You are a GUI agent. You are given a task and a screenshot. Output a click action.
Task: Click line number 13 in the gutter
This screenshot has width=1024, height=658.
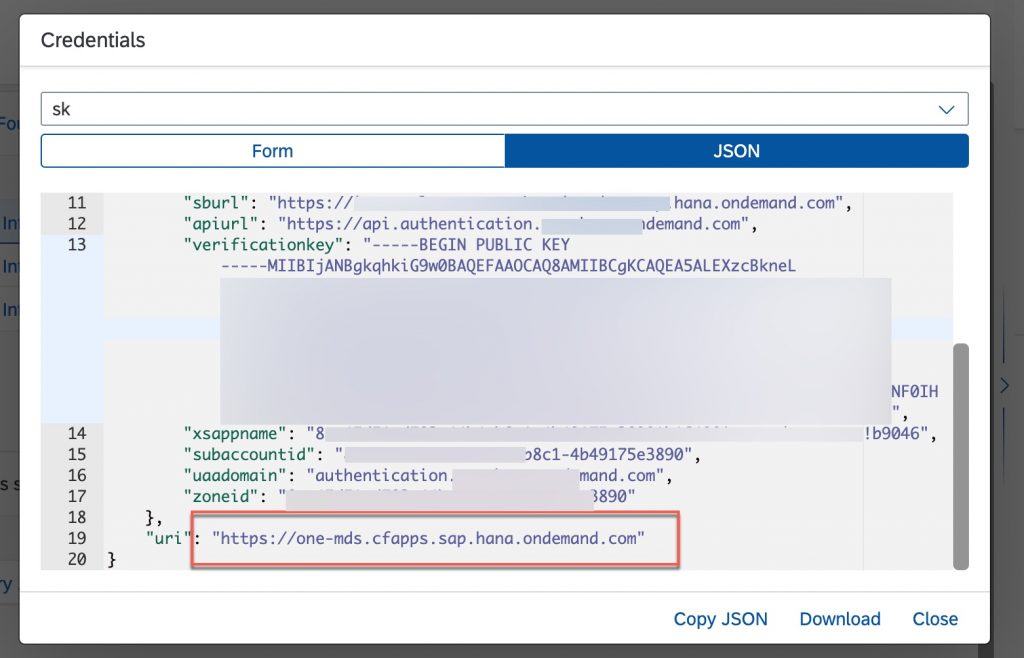pyautogui.click(x=76, y=245)
